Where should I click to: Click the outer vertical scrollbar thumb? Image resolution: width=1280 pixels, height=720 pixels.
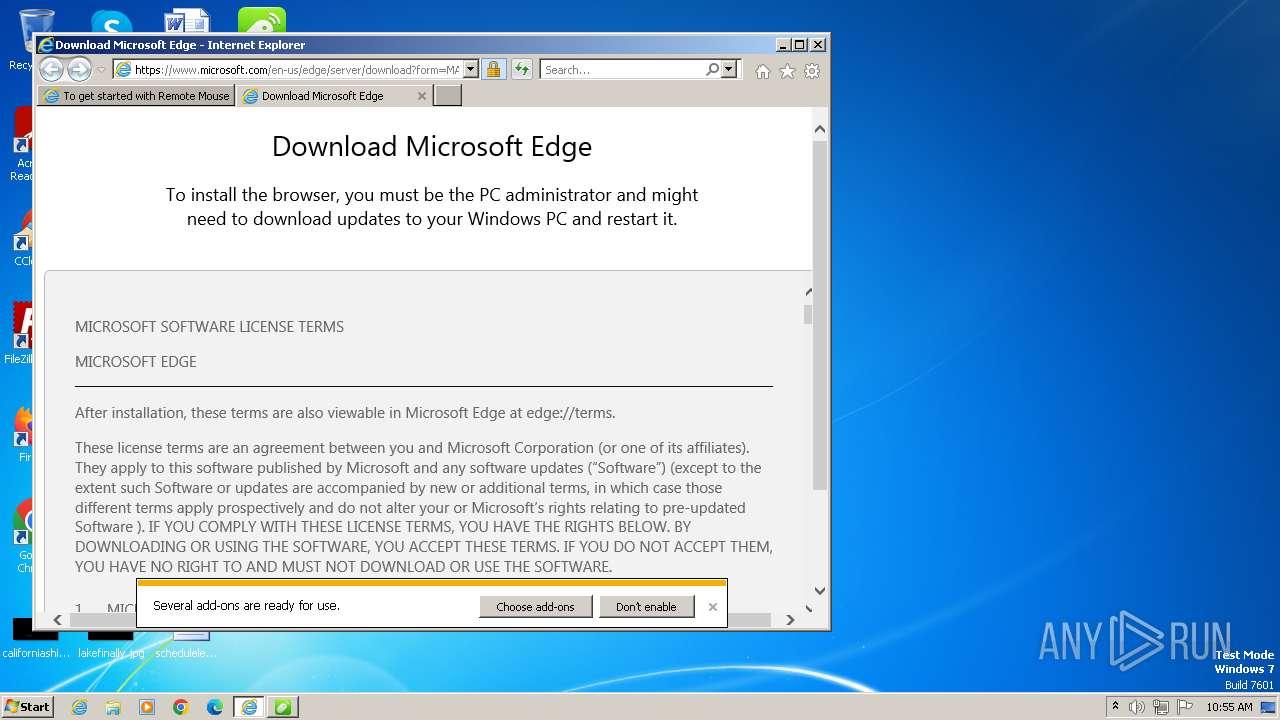(819, 315)
